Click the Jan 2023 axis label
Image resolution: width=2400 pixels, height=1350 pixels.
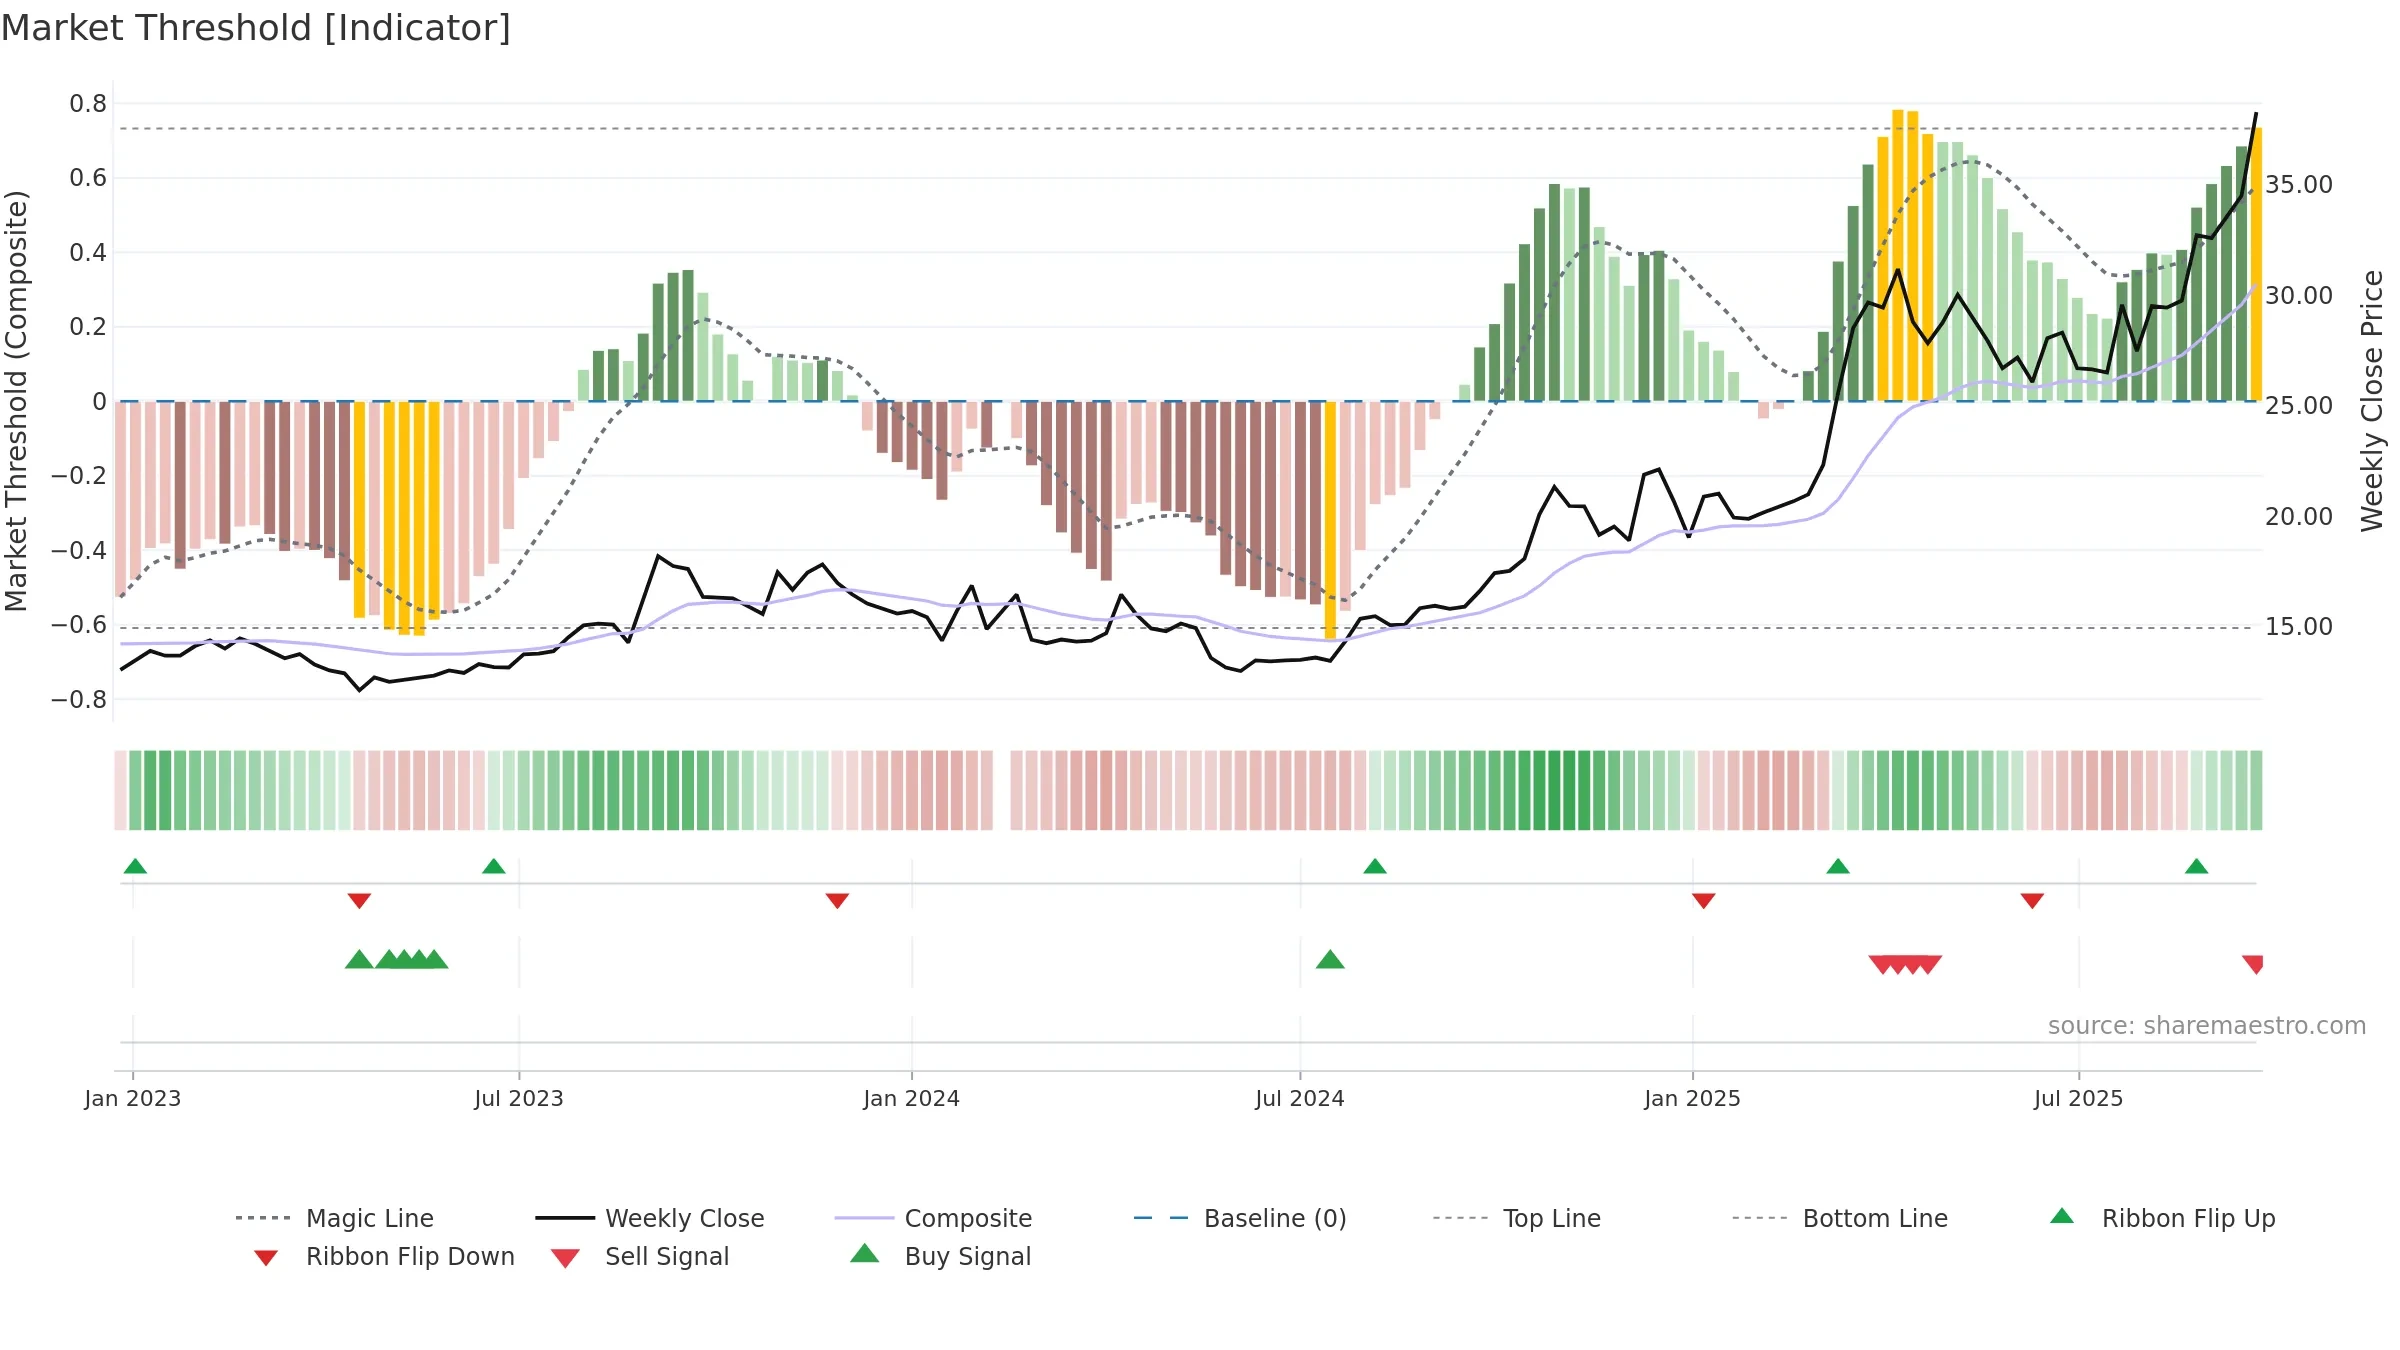133,1099
